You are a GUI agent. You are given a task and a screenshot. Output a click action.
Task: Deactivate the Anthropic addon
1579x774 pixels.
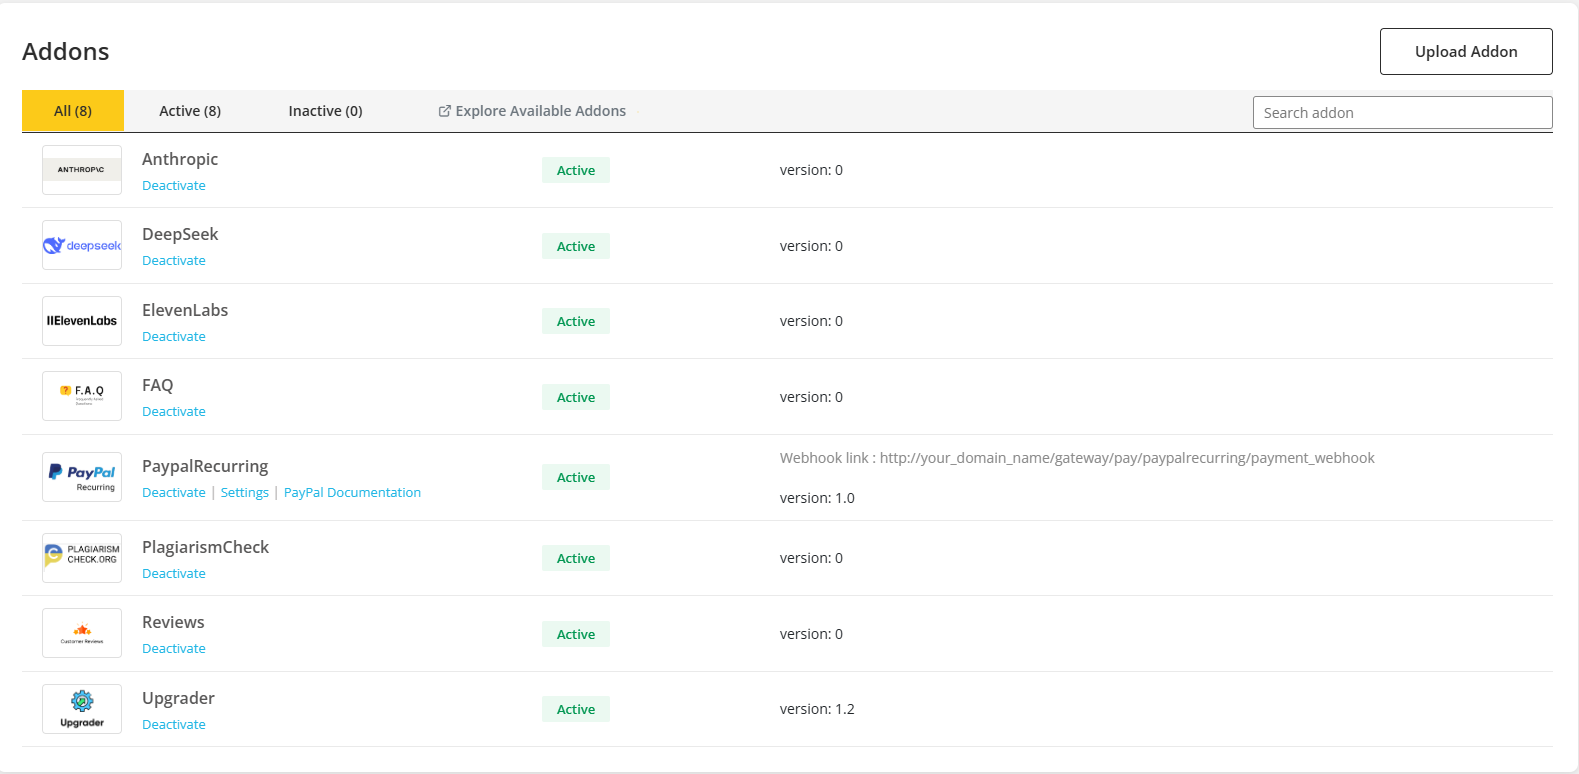[x=174, y=186]
